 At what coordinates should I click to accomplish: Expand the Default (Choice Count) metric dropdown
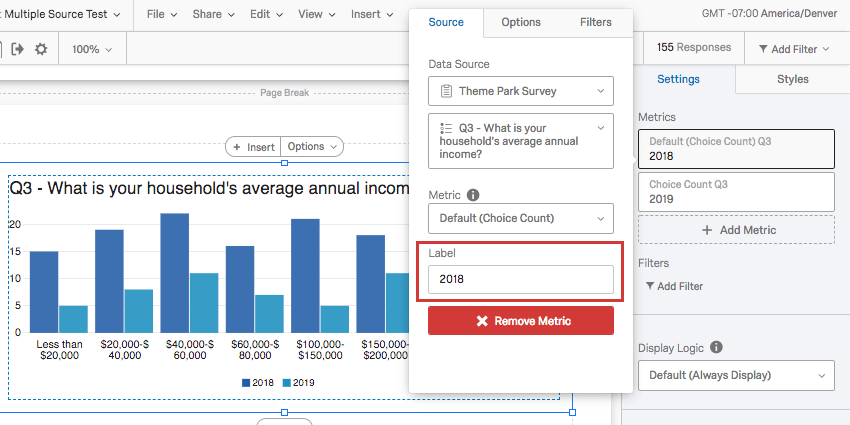click(521, 218)
